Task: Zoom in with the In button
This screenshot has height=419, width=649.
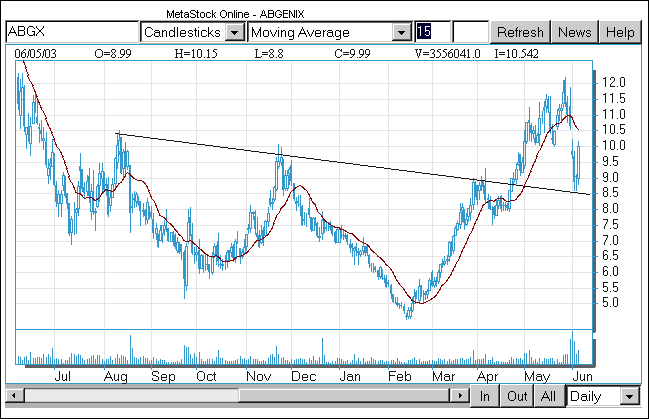Action: pos(485,396)
